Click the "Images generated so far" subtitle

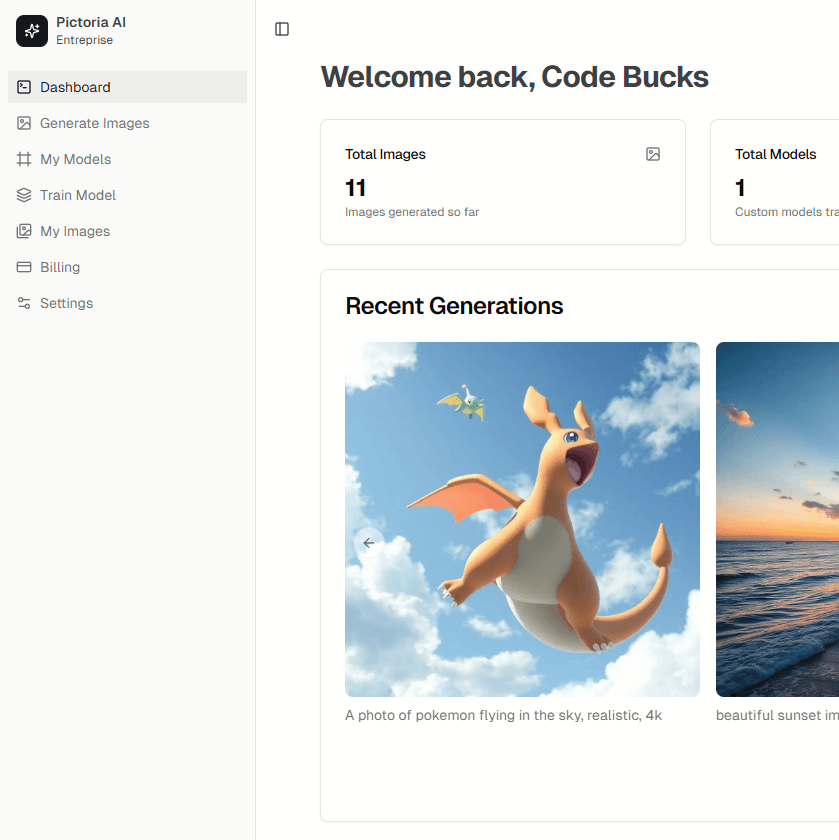[412, 212]
